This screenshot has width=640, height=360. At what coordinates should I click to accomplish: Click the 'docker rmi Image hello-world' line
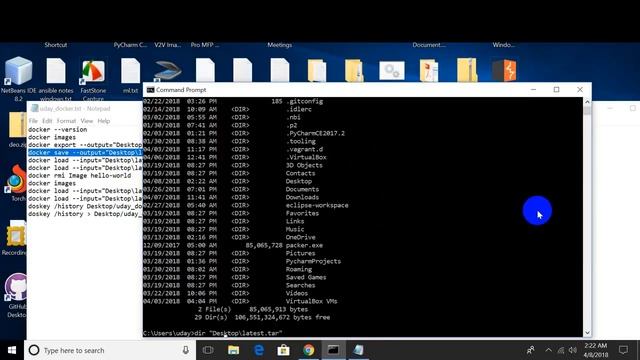click(80, 176)
